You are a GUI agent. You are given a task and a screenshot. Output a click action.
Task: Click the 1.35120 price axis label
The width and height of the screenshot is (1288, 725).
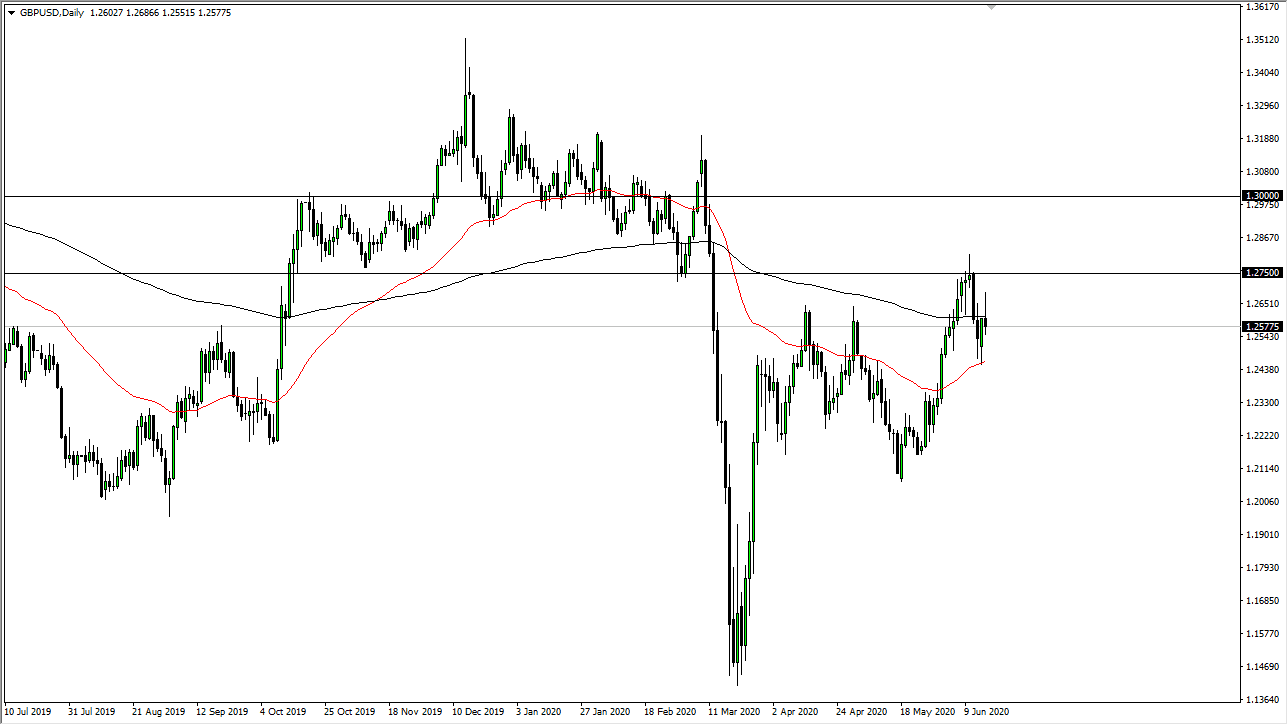(x=1262, y=40)
